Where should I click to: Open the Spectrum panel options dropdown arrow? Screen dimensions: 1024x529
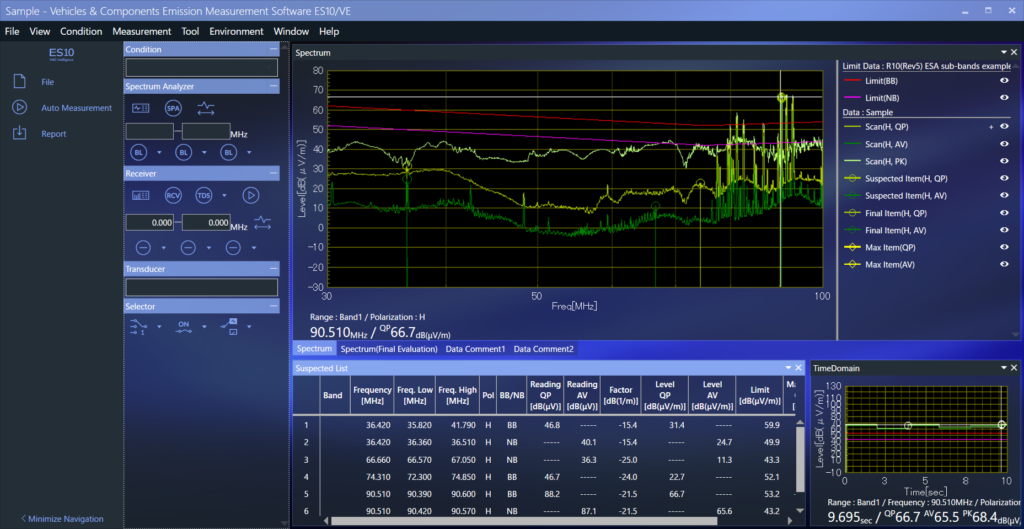(x=1004, y=52)
